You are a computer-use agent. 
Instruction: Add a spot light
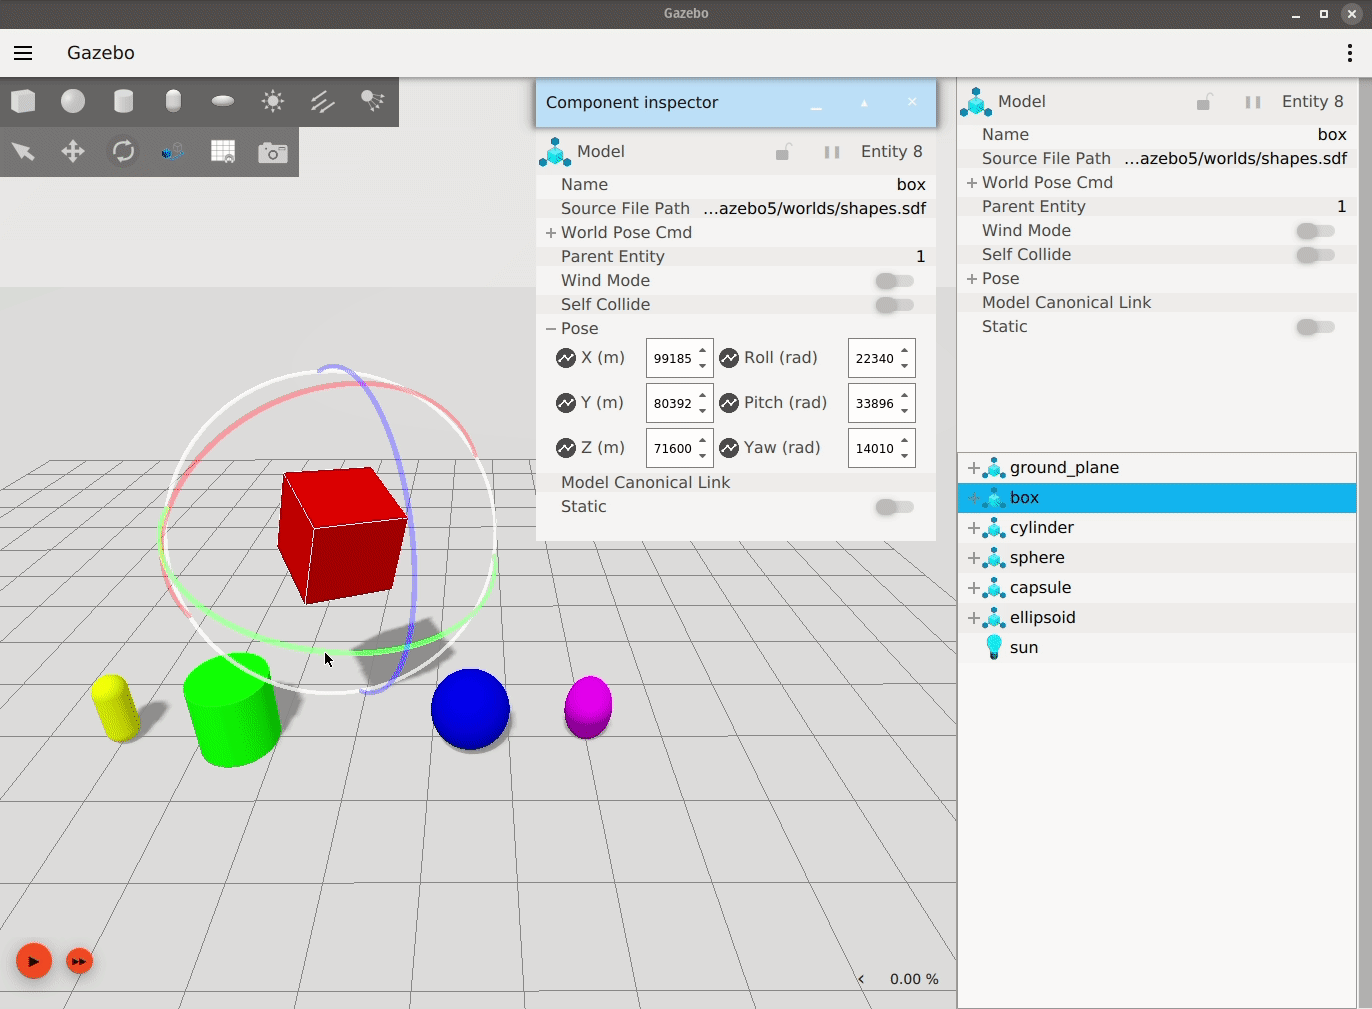[372, 101]
